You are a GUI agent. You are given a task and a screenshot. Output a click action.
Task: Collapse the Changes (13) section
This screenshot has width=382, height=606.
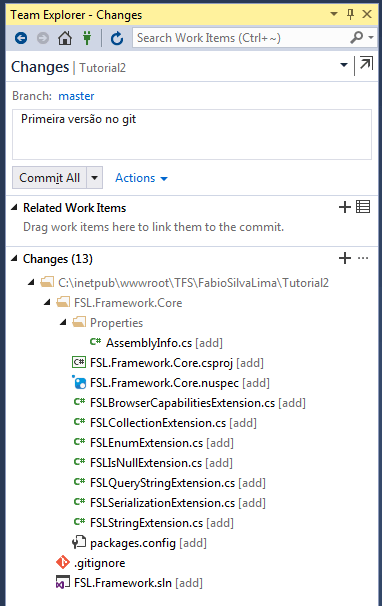pos(14,259)
